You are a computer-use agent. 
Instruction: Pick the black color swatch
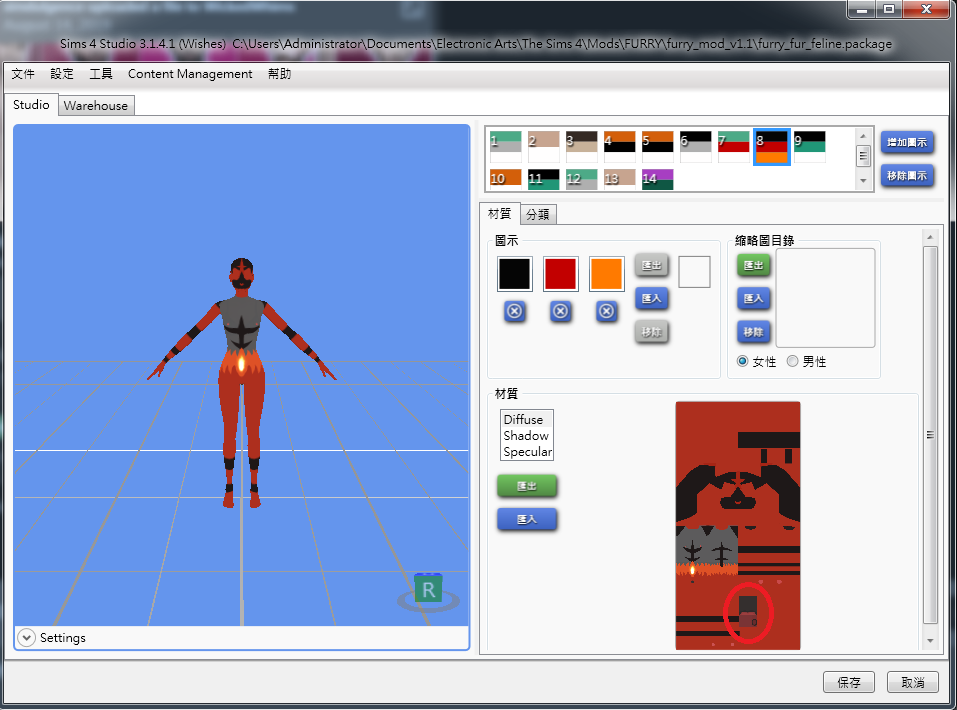tap(515, 273)
